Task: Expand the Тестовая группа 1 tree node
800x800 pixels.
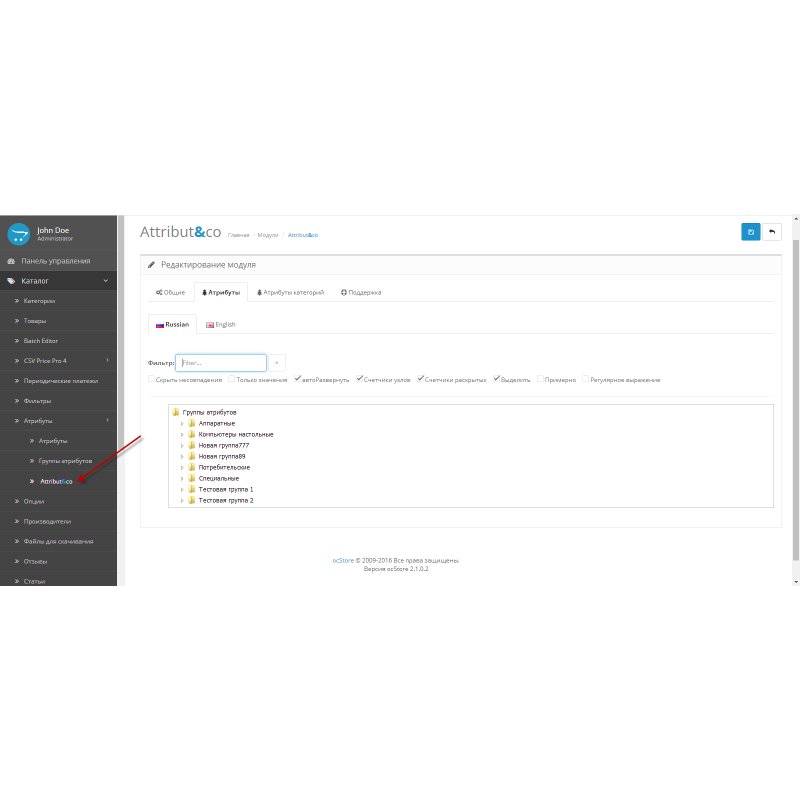Action: pos(182,489)
